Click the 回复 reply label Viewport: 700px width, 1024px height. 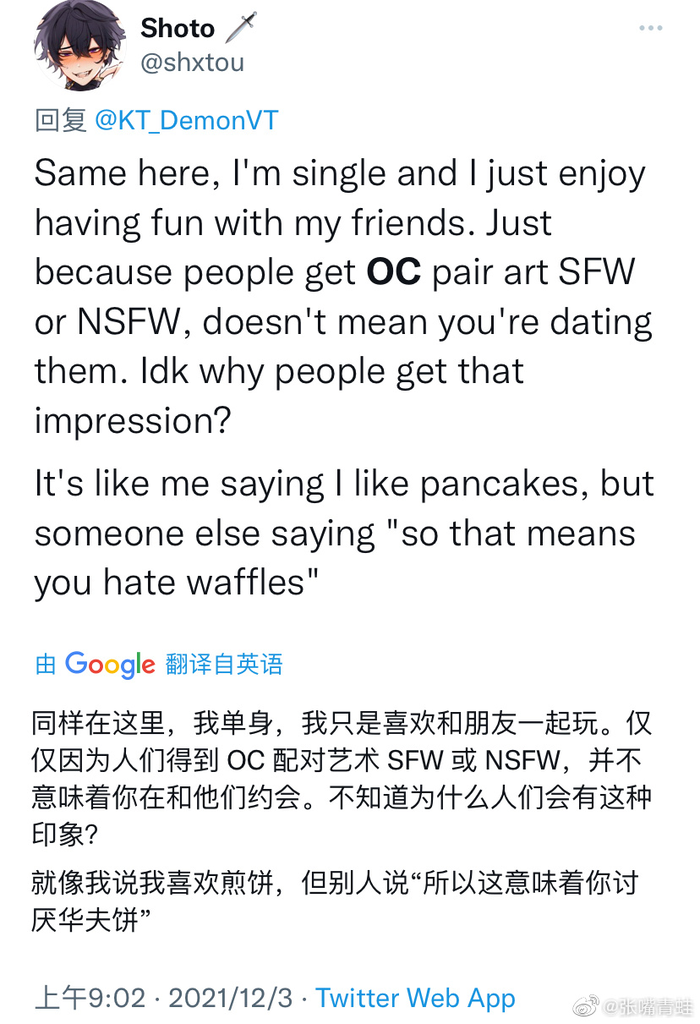[x=61, y=120]
